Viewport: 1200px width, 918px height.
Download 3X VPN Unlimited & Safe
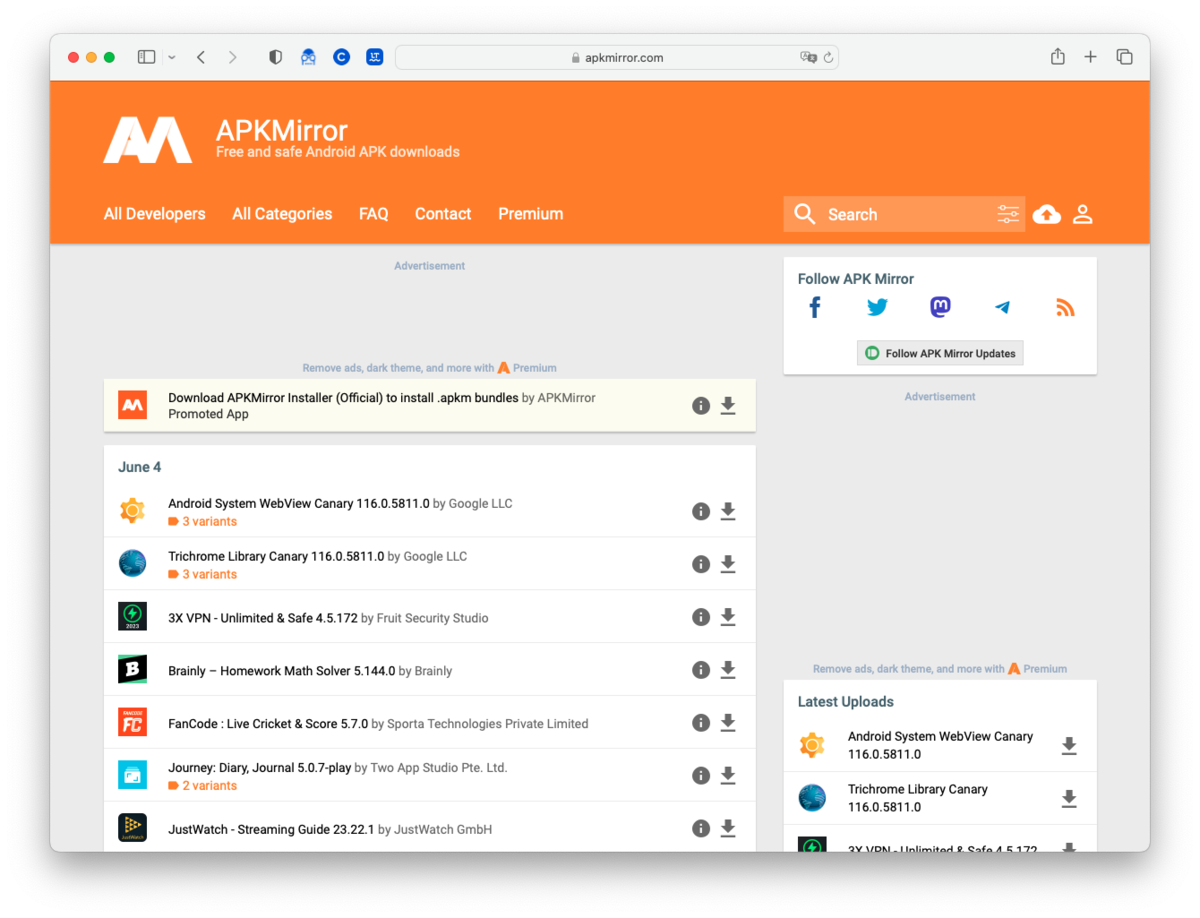pyautogui.click(x=728, y=617)
